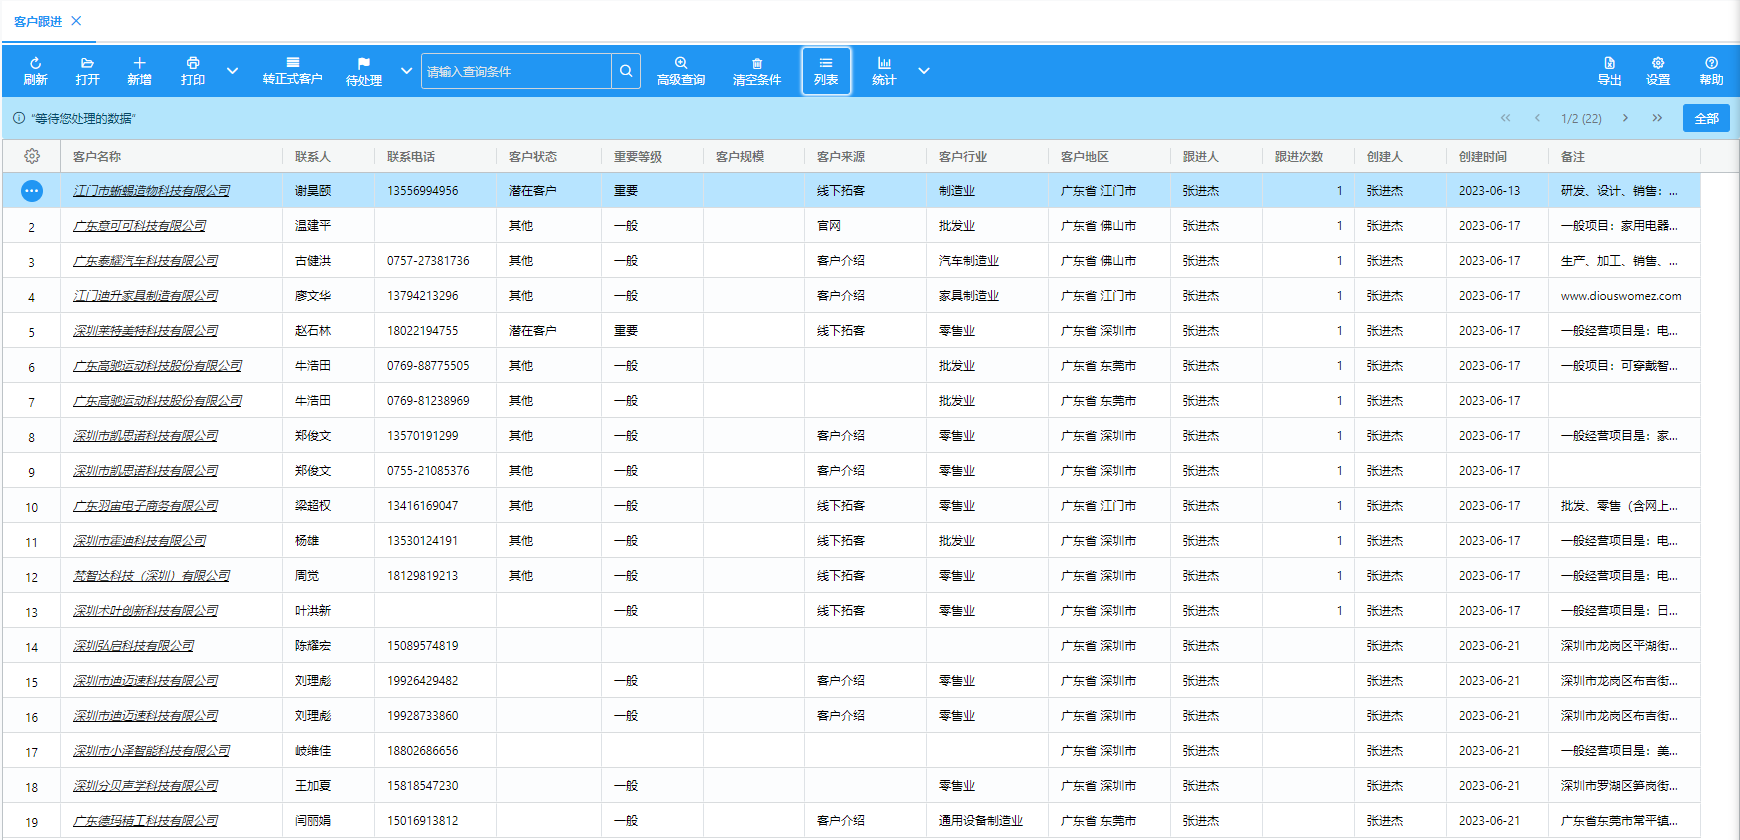Click the Print (打印) icon
The image size is (1740, 840).
pos(193,71)
